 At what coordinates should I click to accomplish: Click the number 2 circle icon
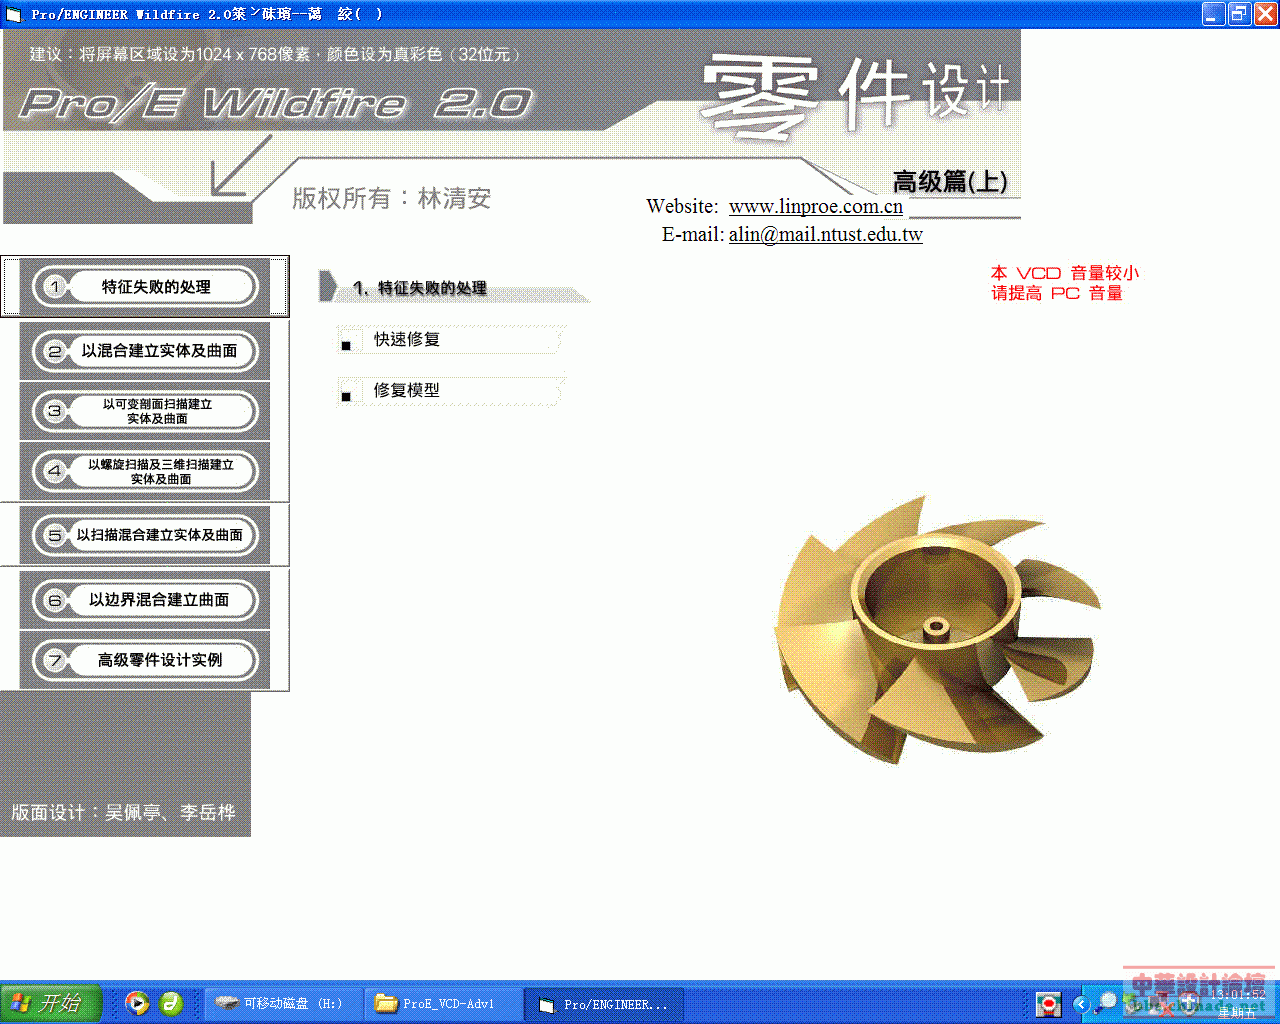[x=55, y=351]
